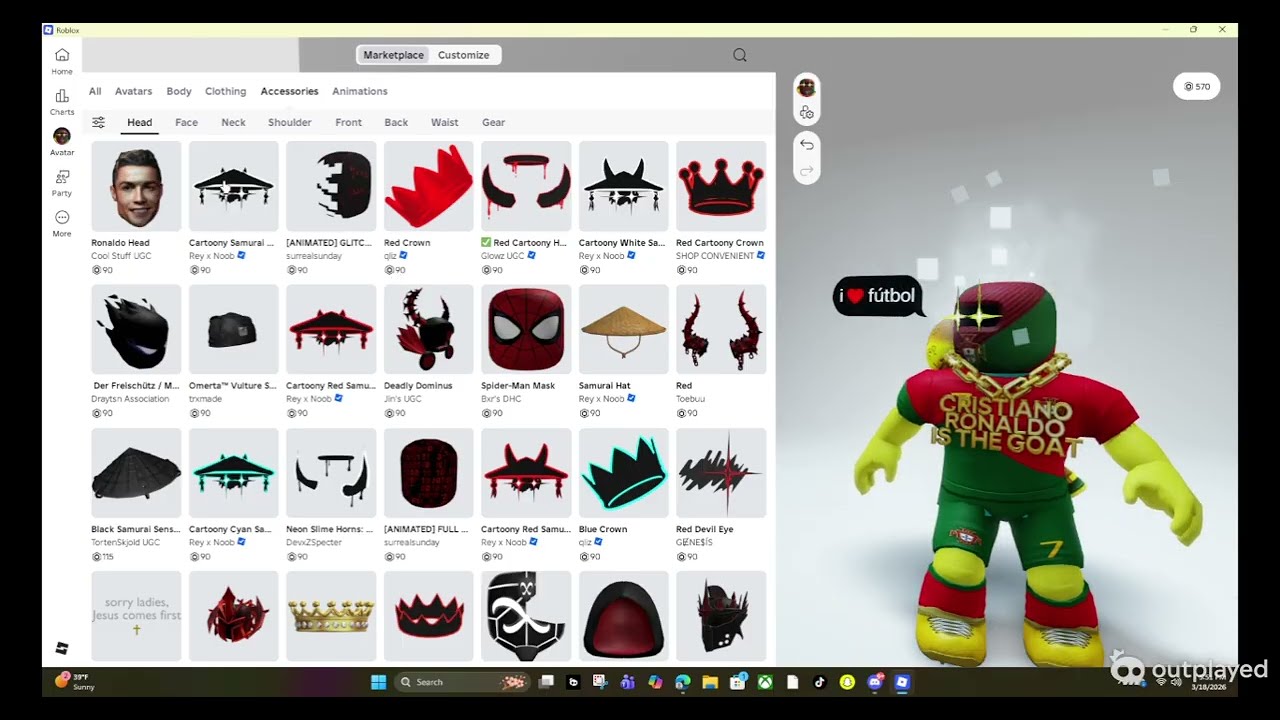Select the Omerta Vulture beanie thumbnail
The image size is (1280, 720).
(234, 329)
